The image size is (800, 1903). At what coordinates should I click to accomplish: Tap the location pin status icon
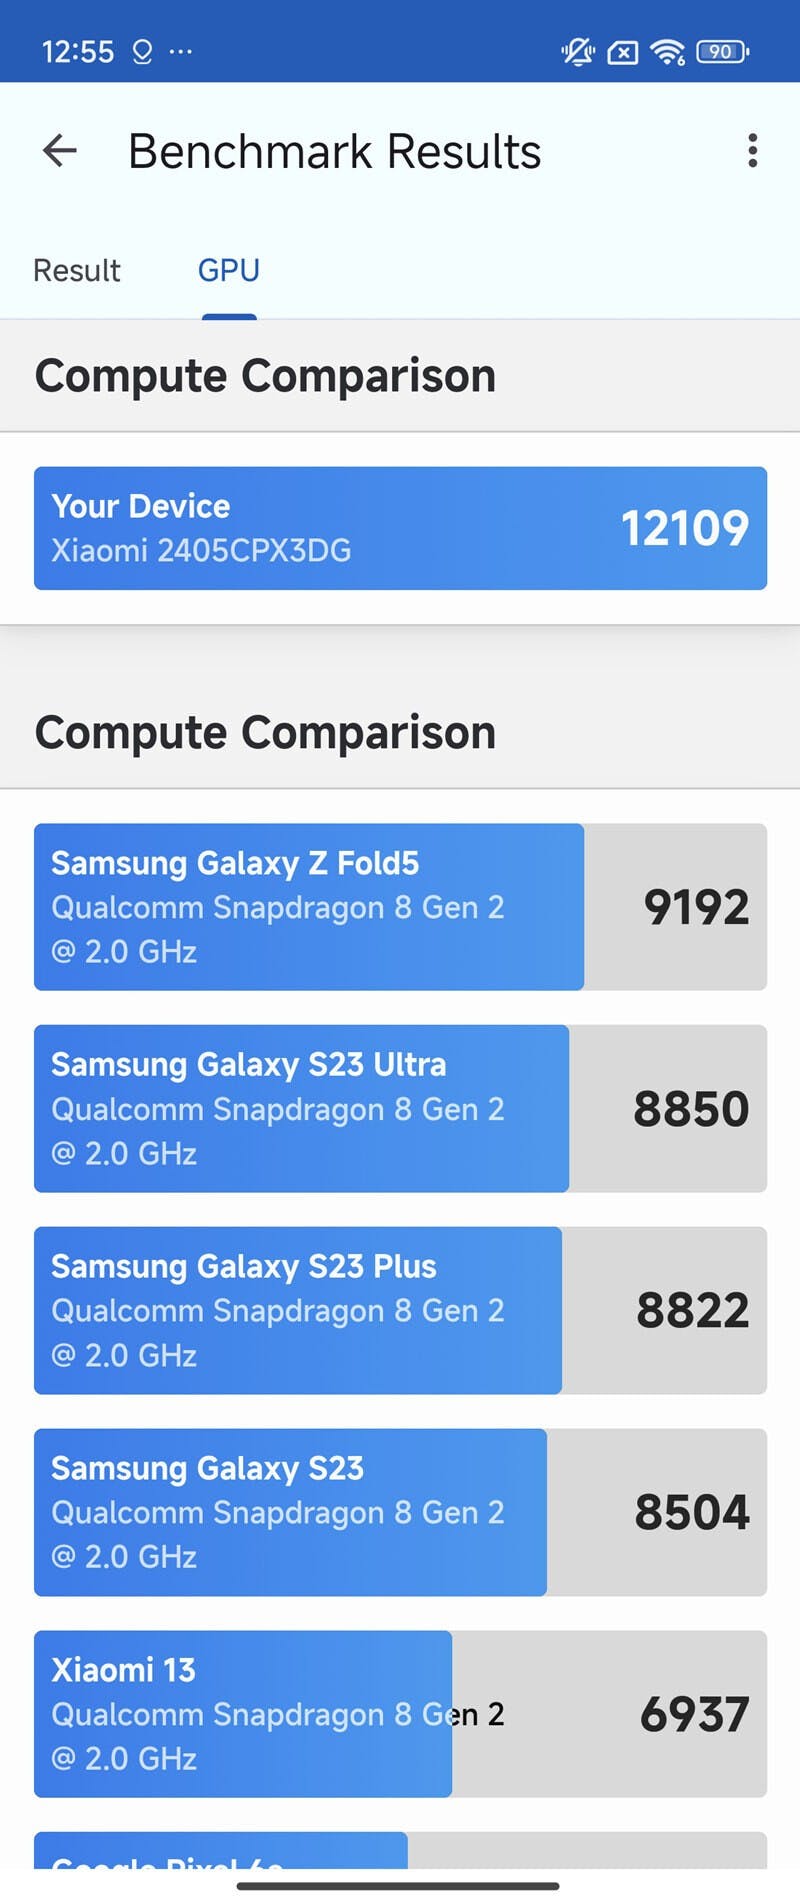click(x=143, y=51)
